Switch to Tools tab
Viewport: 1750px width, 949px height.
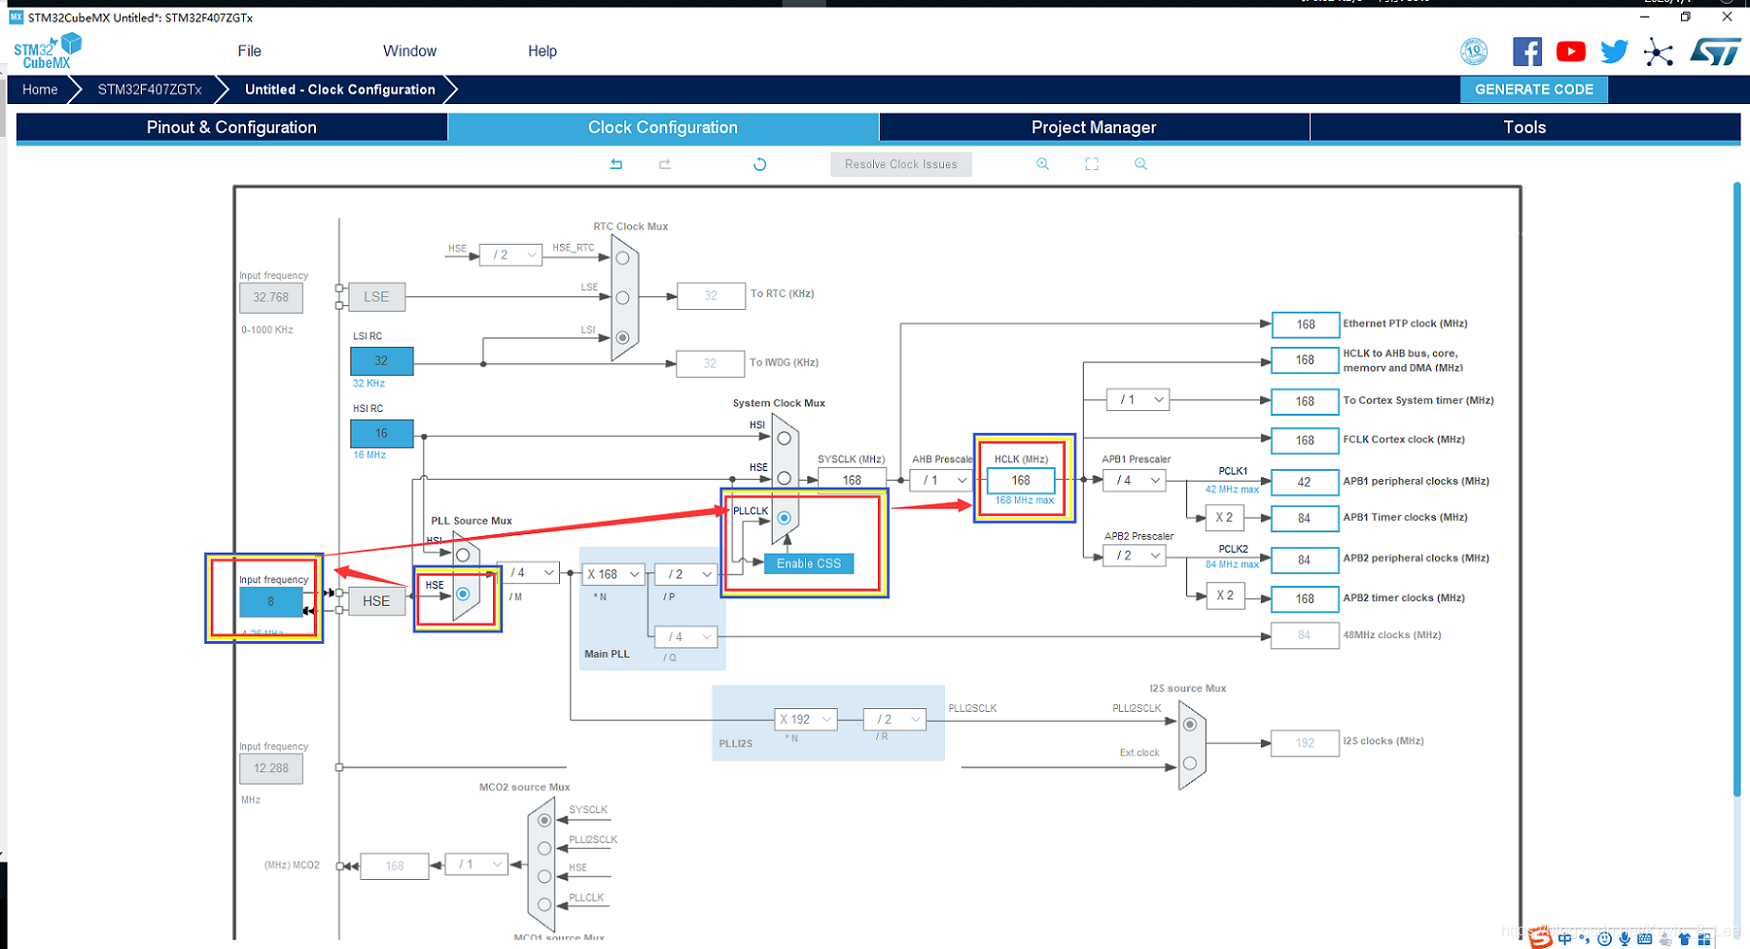click(1525, 127)
